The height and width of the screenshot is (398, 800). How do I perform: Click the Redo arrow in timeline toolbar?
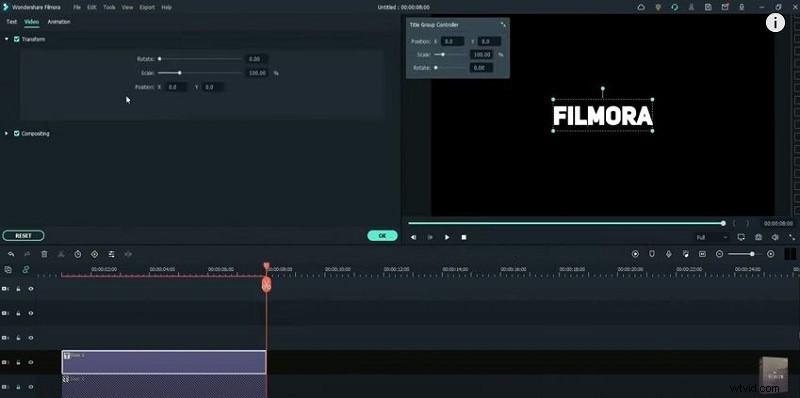27,254
